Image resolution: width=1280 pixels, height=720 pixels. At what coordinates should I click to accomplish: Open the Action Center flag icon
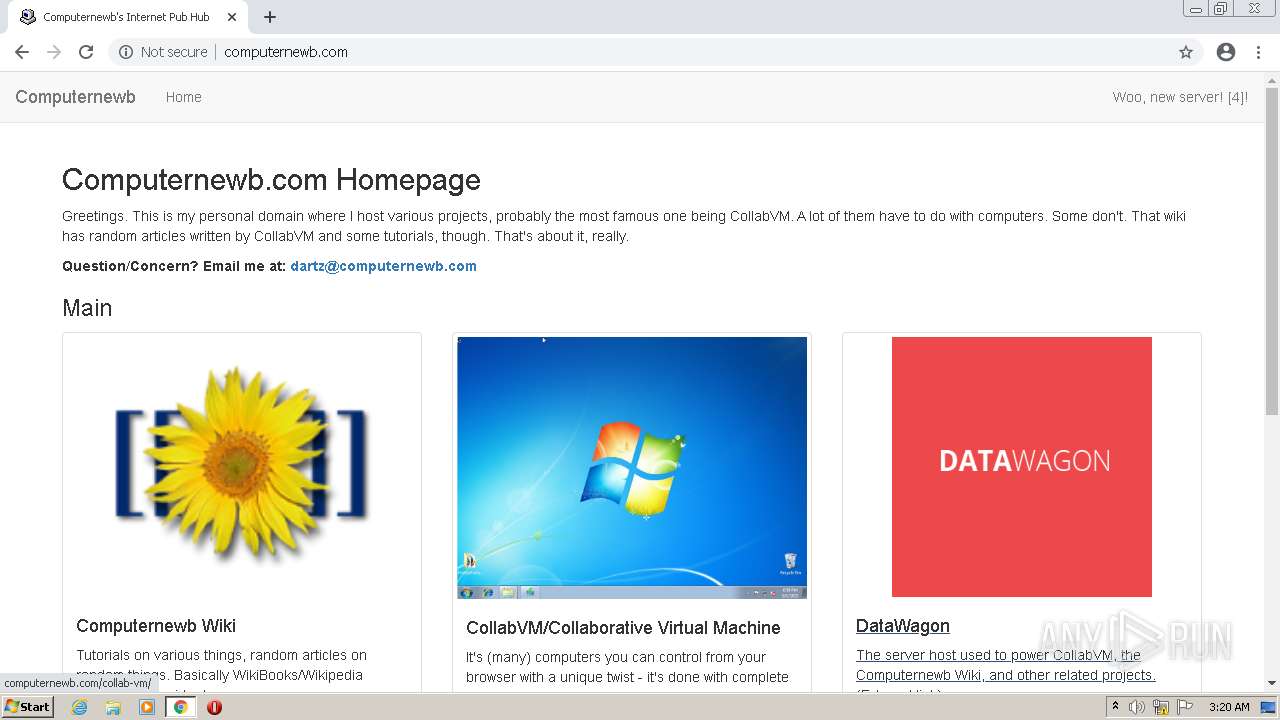coord(1183,707)
